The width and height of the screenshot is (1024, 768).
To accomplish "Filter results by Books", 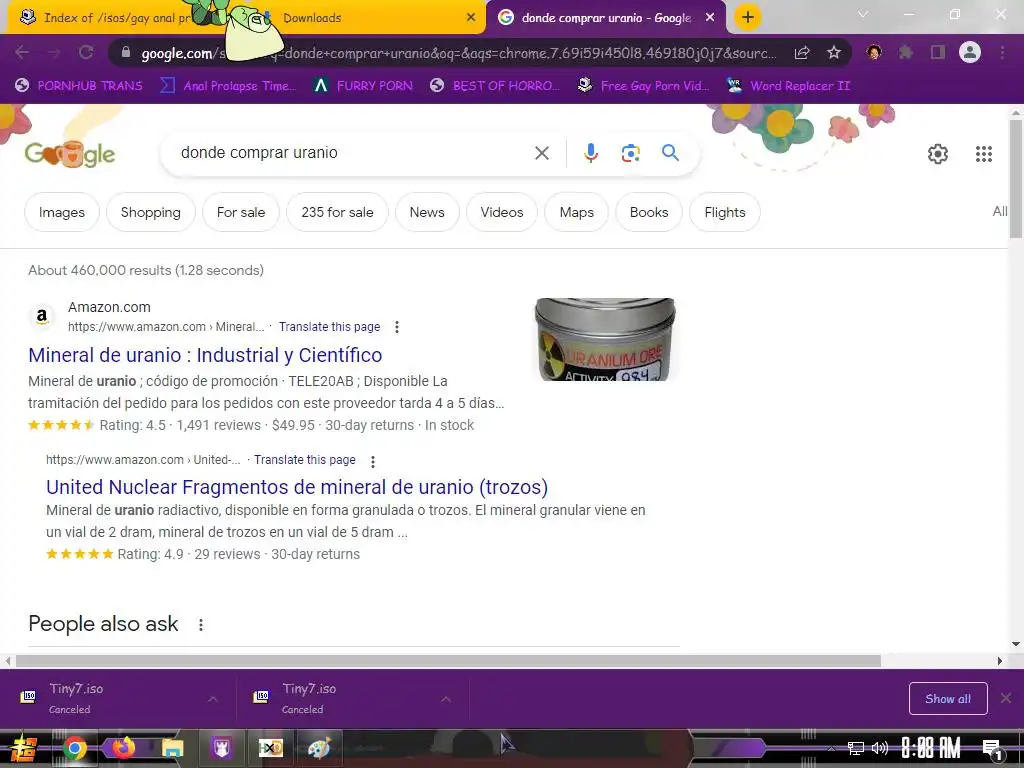I will click(649, 212).
